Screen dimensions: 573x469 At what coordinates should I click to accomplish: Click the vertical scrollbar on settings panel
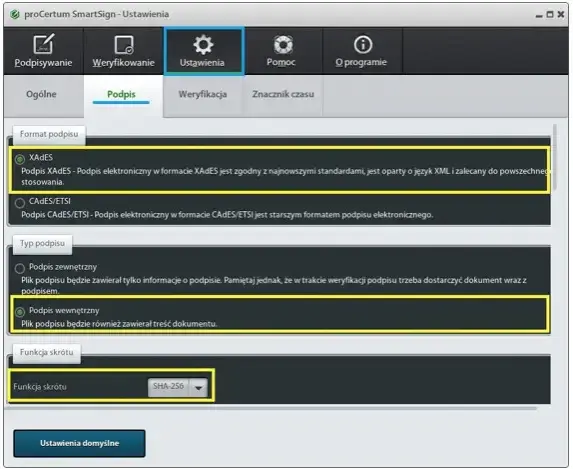tap(555, 157)
